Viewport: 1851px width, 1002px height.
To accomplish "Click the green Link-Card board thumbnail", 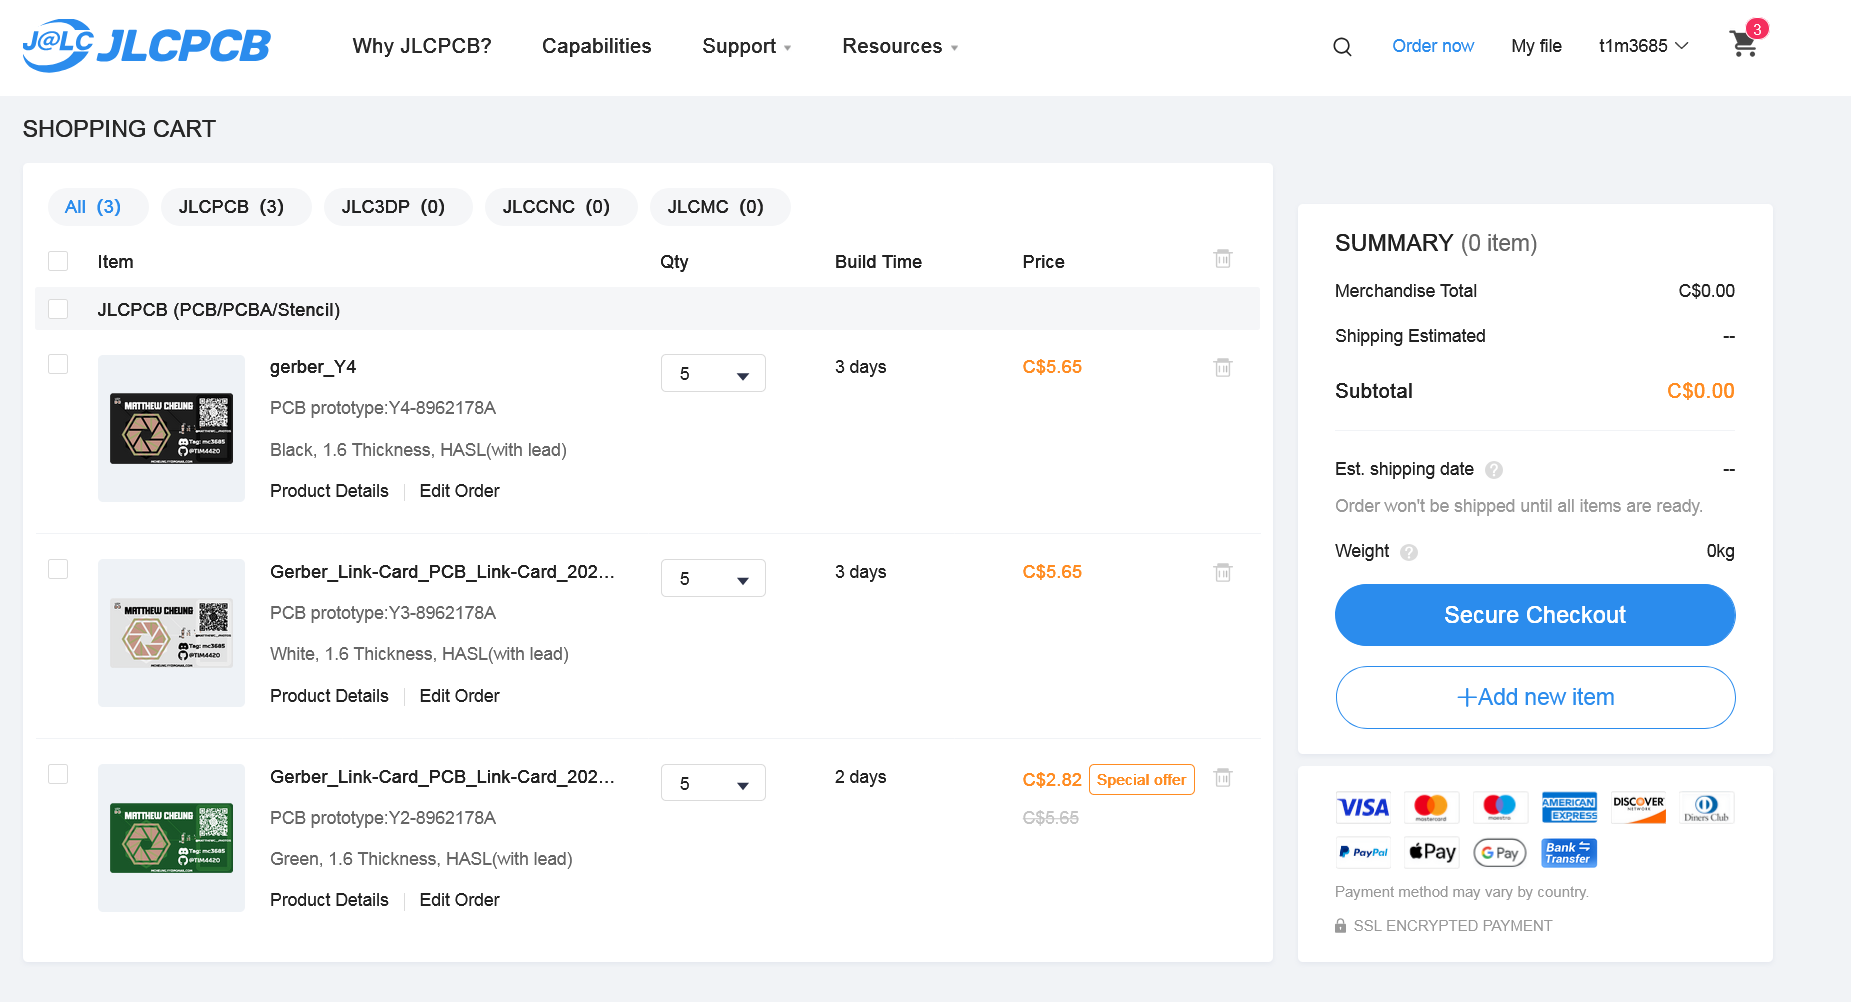I will [x=171, y=838].
